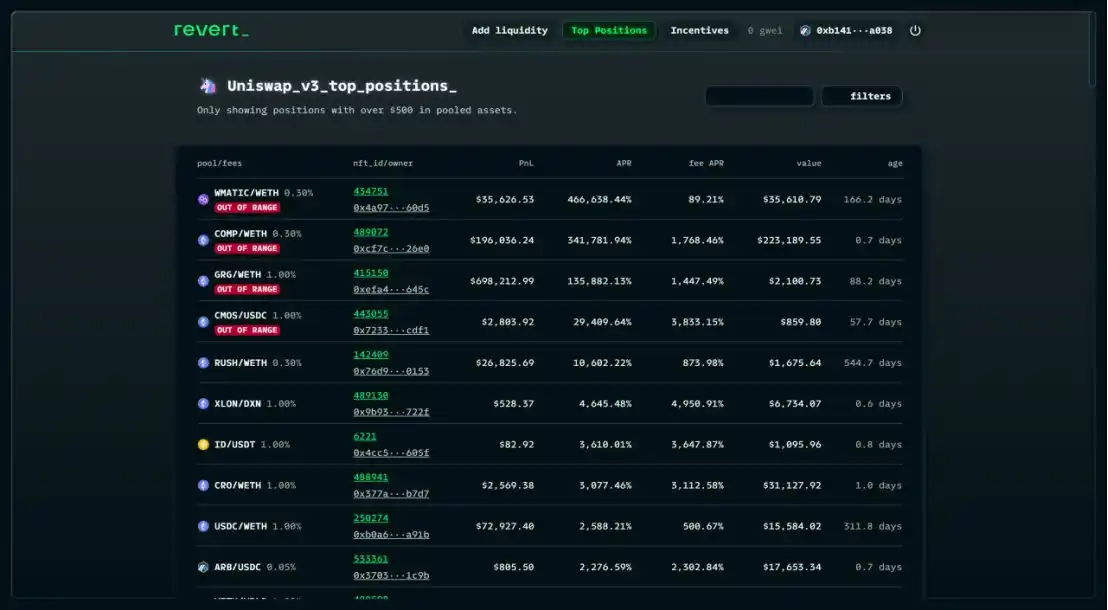Sort by fee APR column header
Image resolution: width=1108 pixels, height=610 pixels.
706,163
